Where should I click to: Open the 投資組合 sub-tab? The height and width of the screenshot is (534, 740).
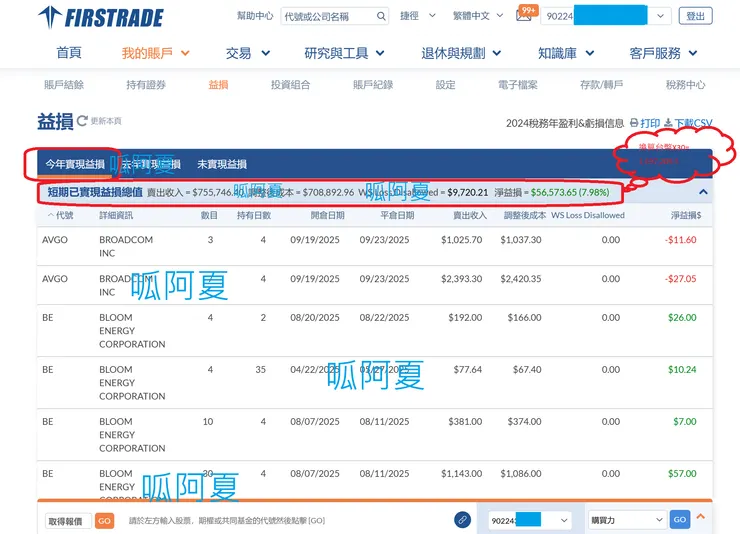pos(290,85)
